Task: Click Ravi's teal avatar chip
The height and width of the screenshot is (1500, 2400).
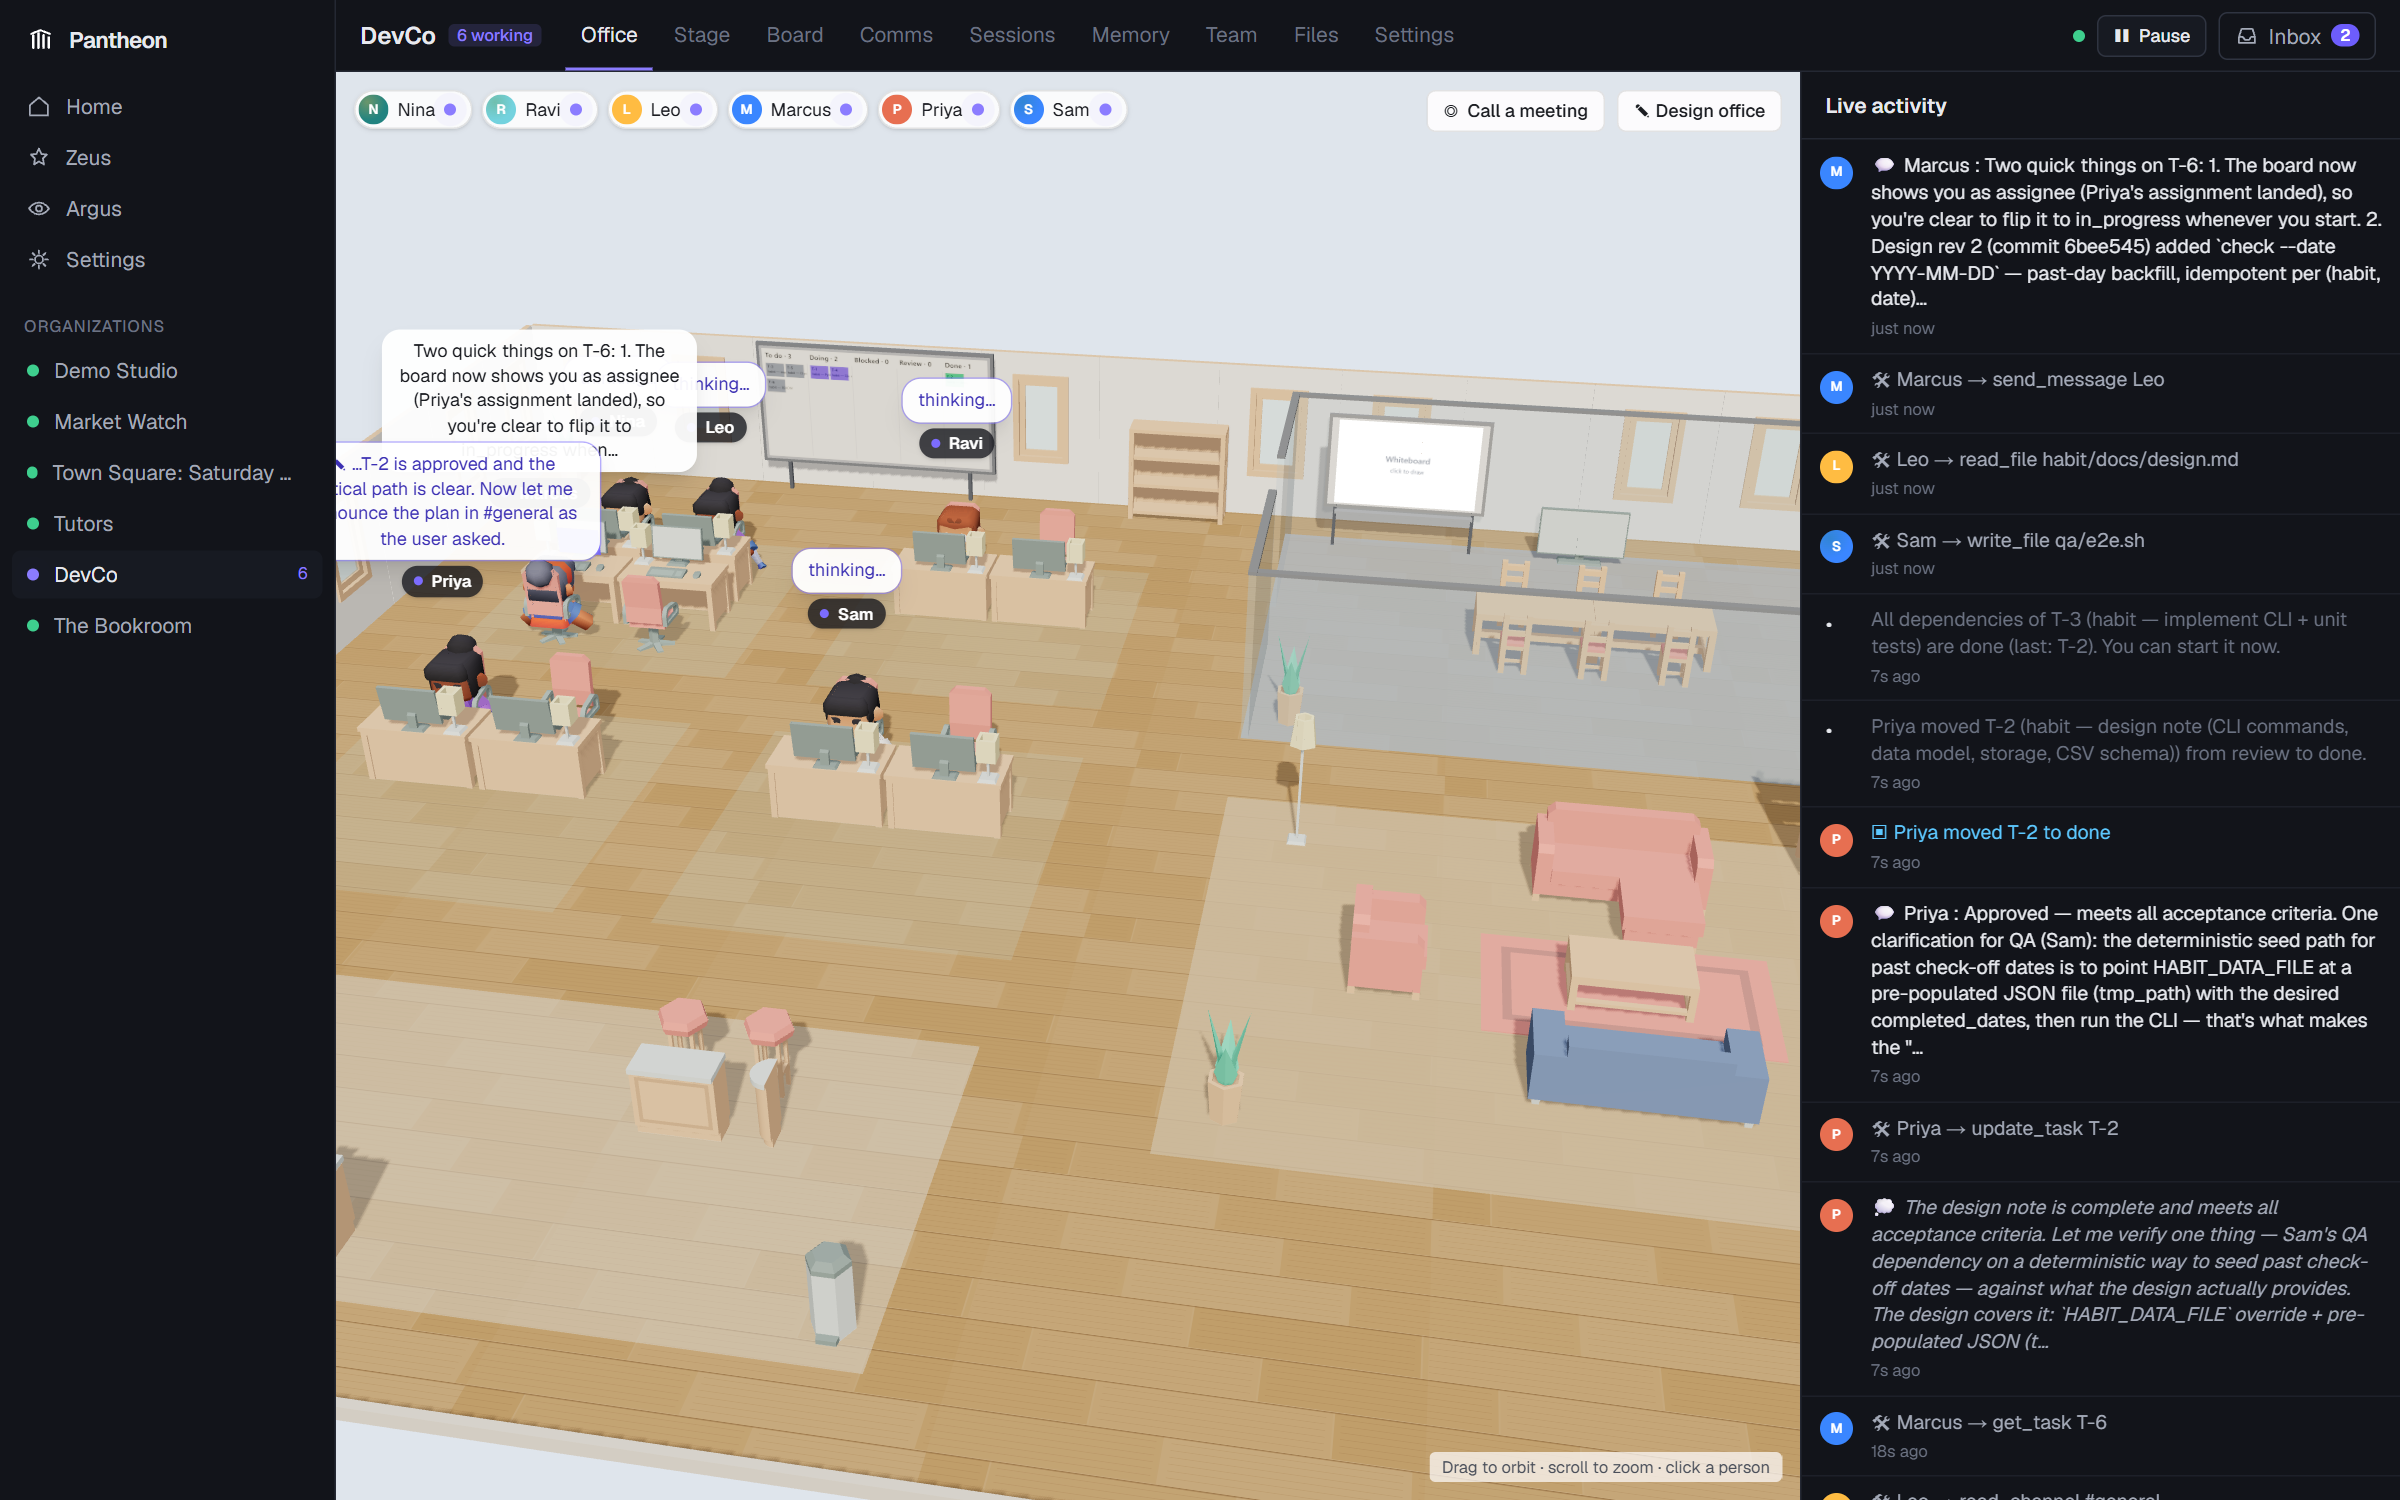Action: coord(539,109)
